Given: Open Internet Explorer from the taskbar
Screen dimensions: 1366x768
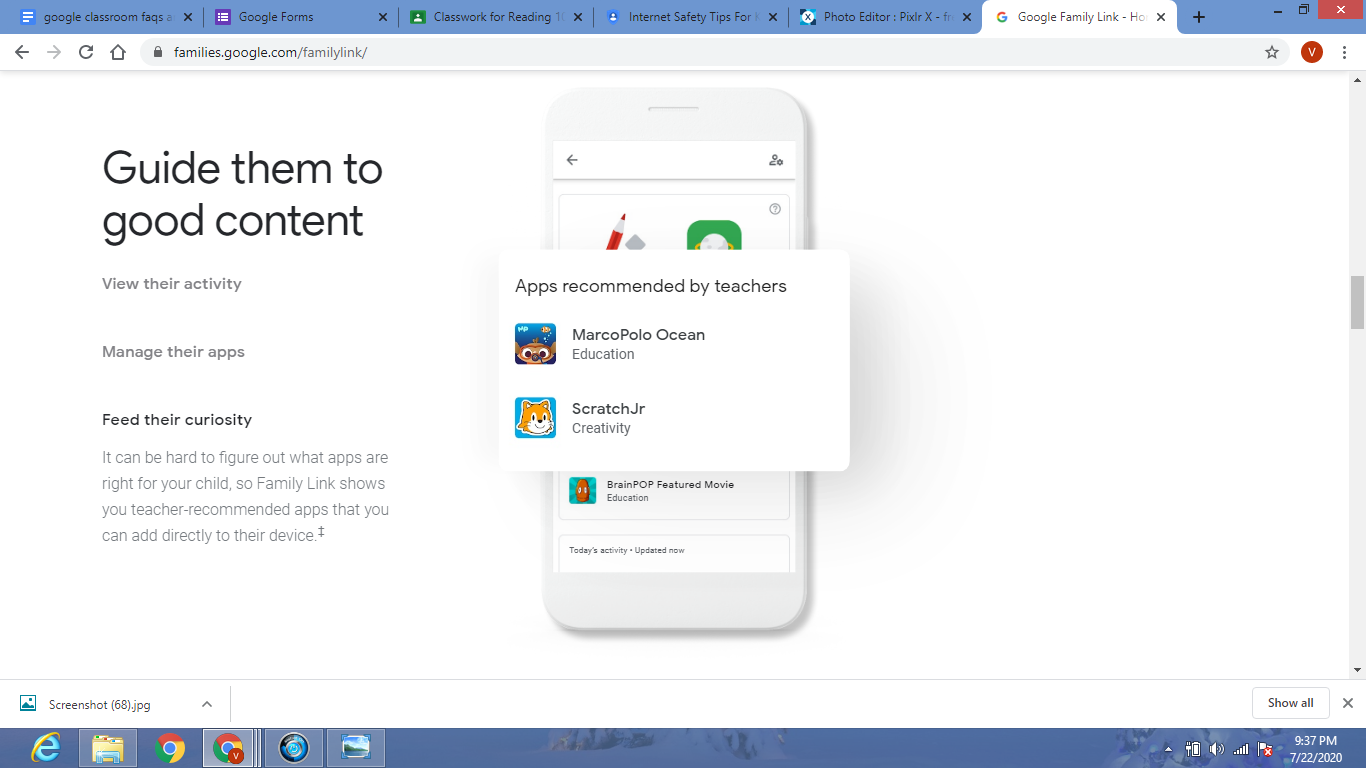Looking at the screenshot, I should tap(46, 748).
